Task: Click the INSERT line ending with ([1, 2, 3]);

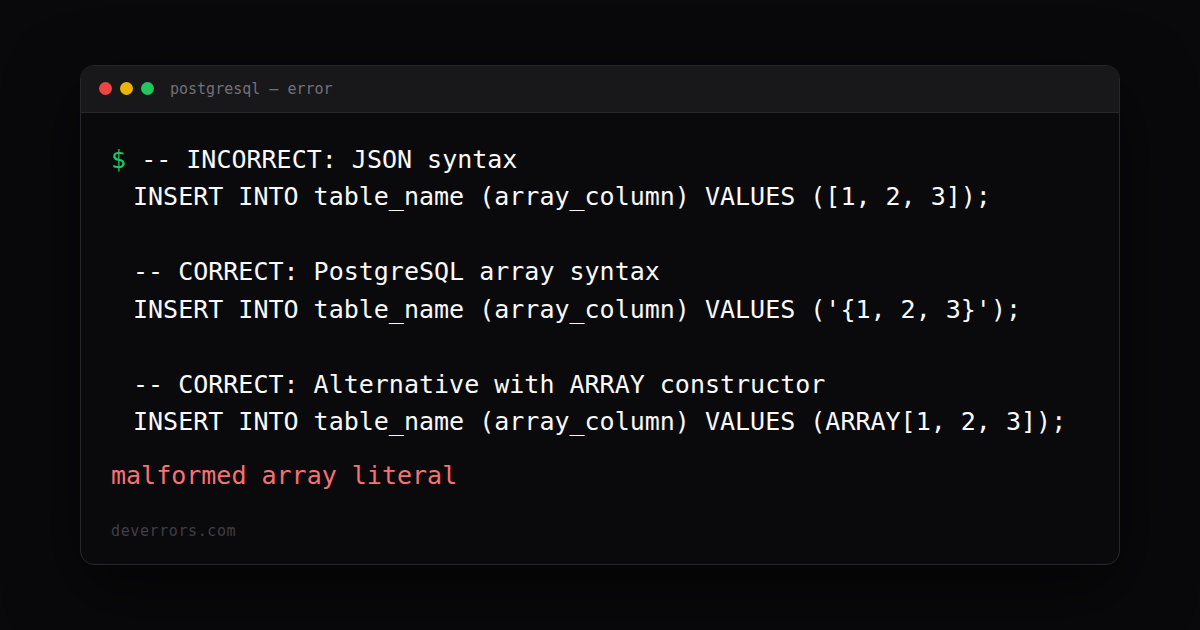Action: (x=561, y=197)
